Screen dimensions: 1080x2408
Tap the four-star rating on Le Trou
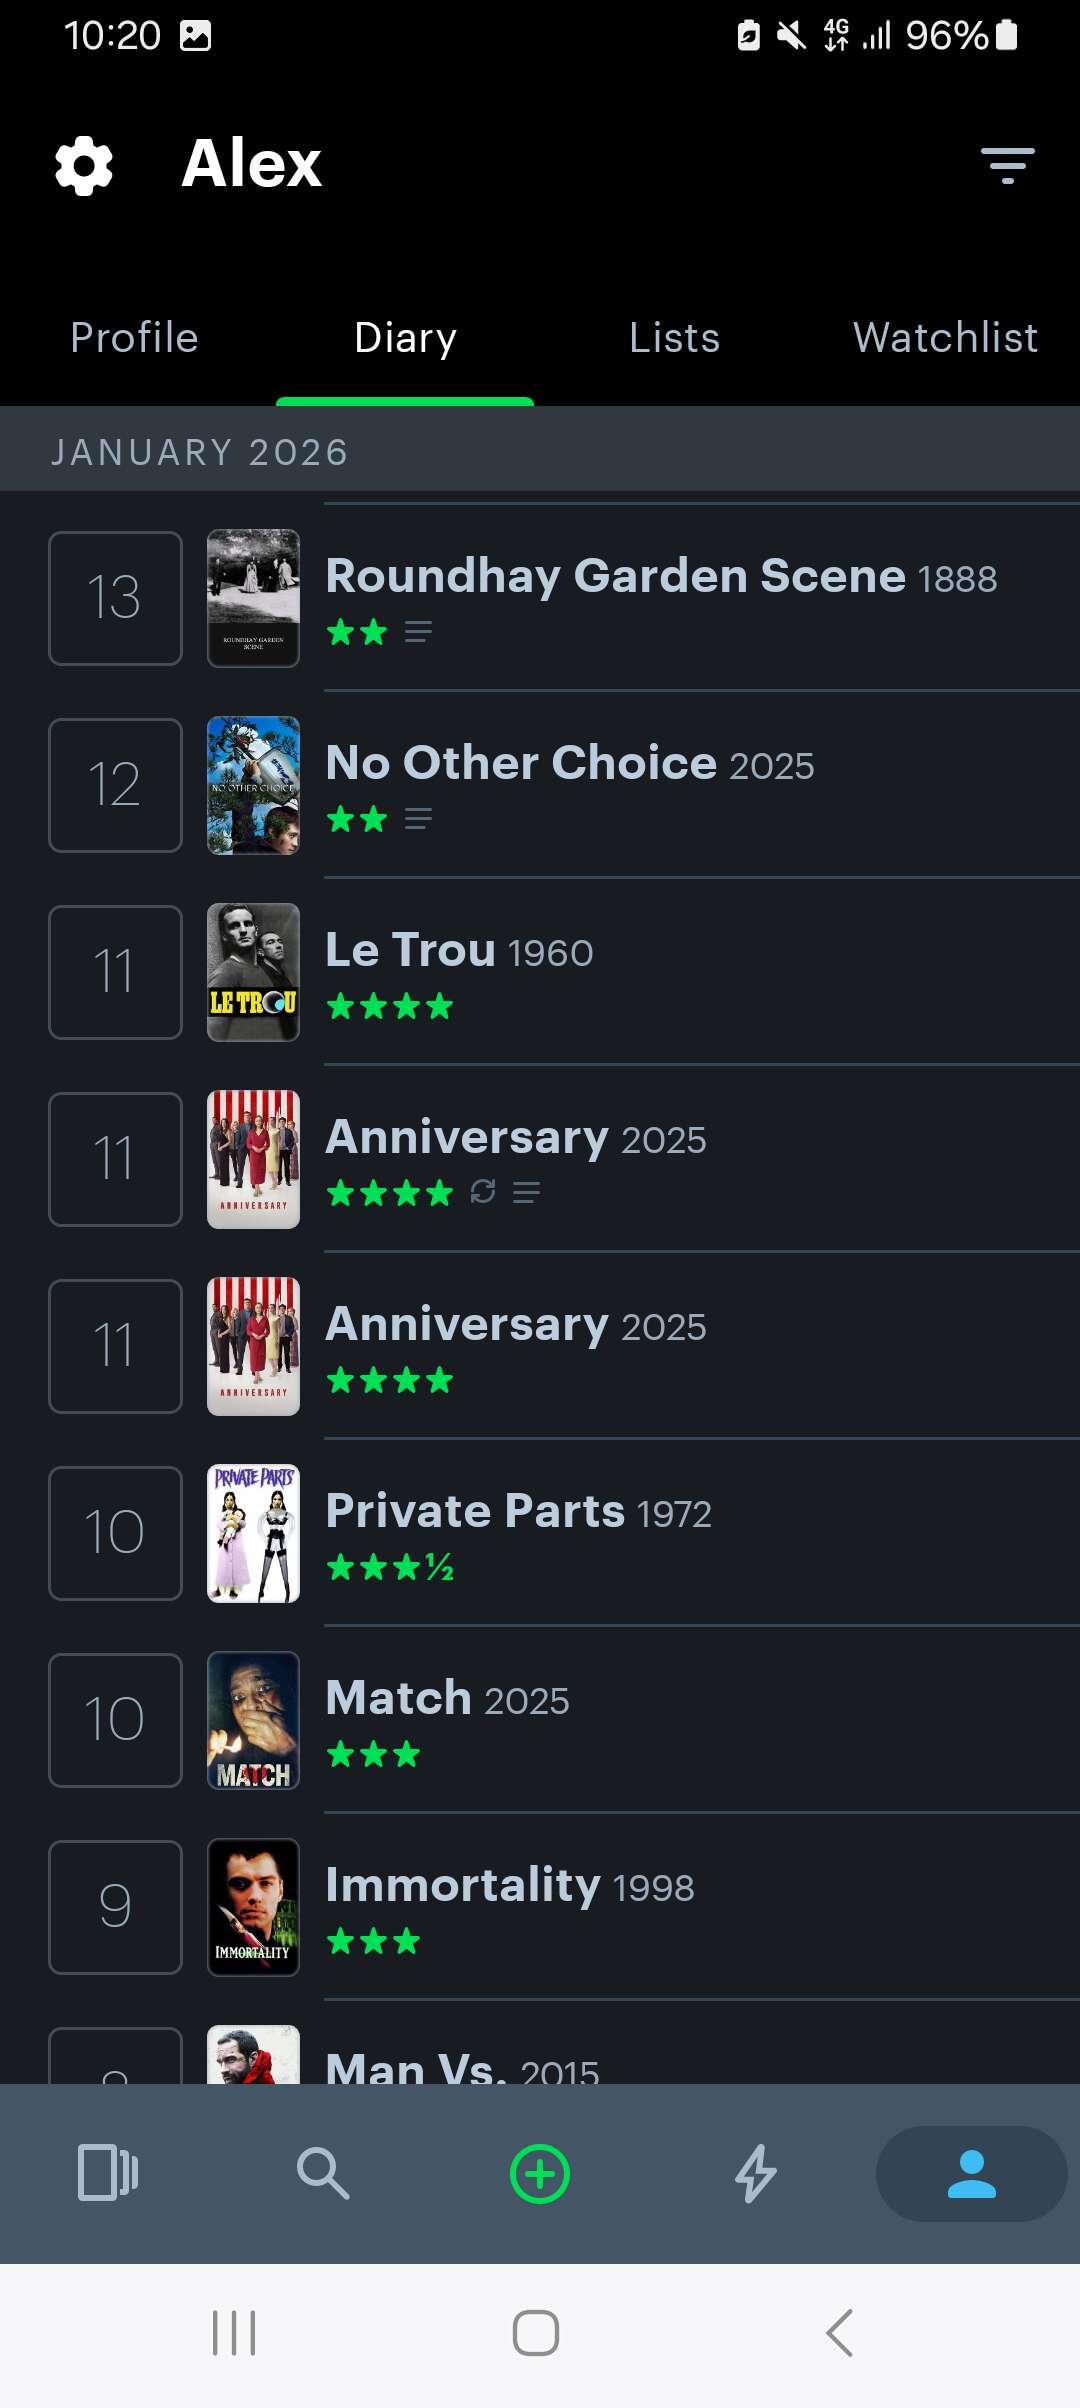(390, 1006)
